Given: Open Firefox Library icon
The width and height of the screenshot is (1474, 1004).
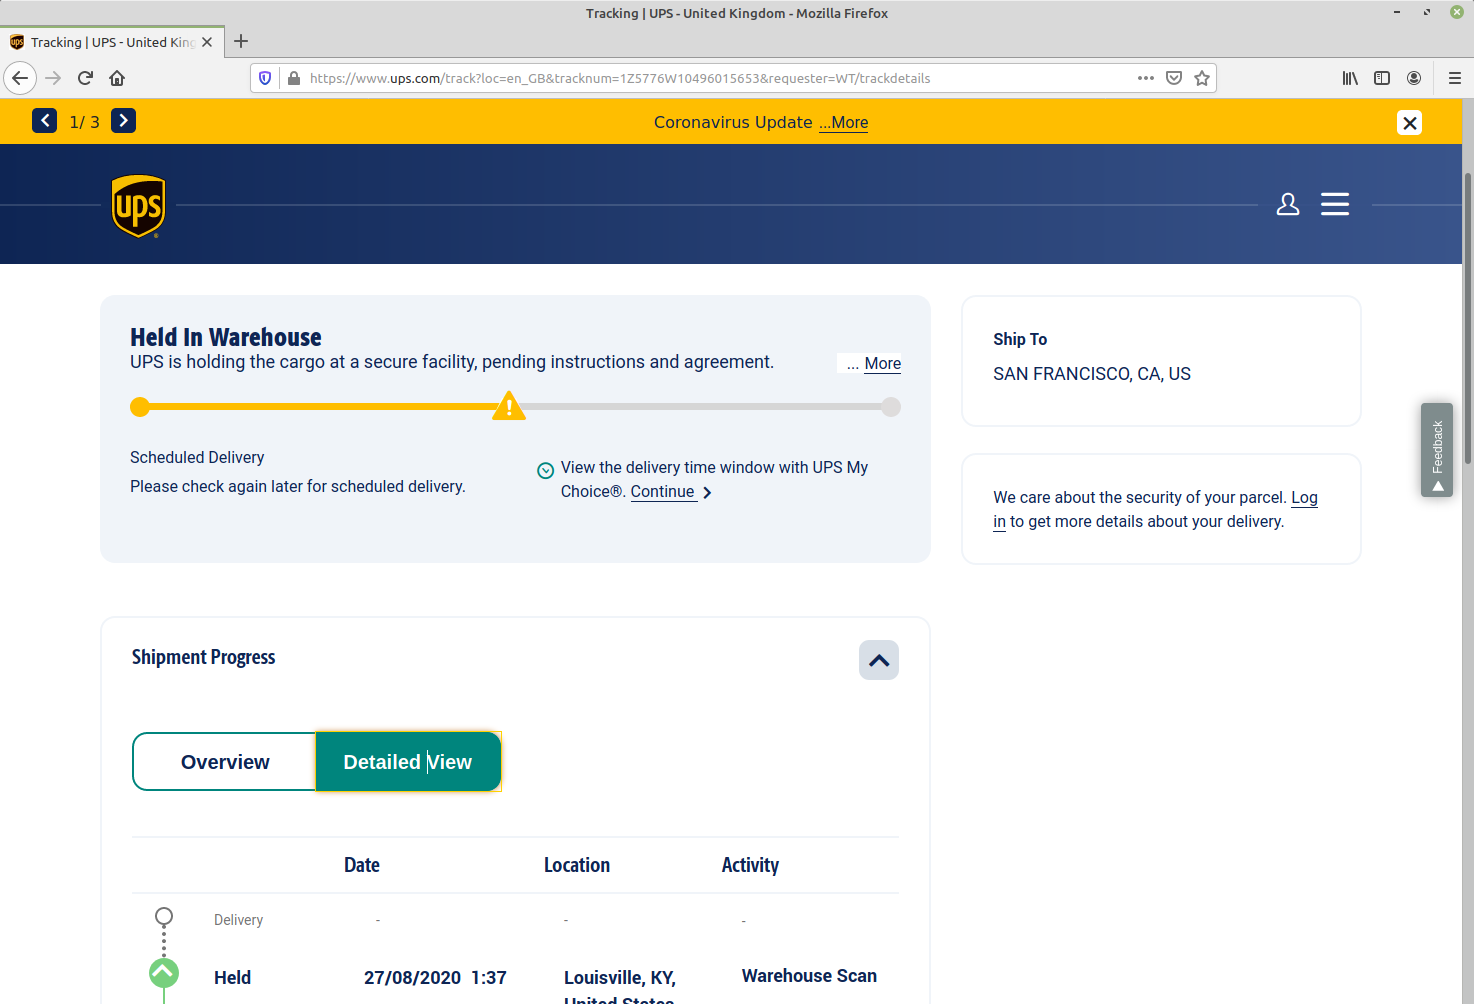Looking at the screenshot, I should (x=1350, y=78).
